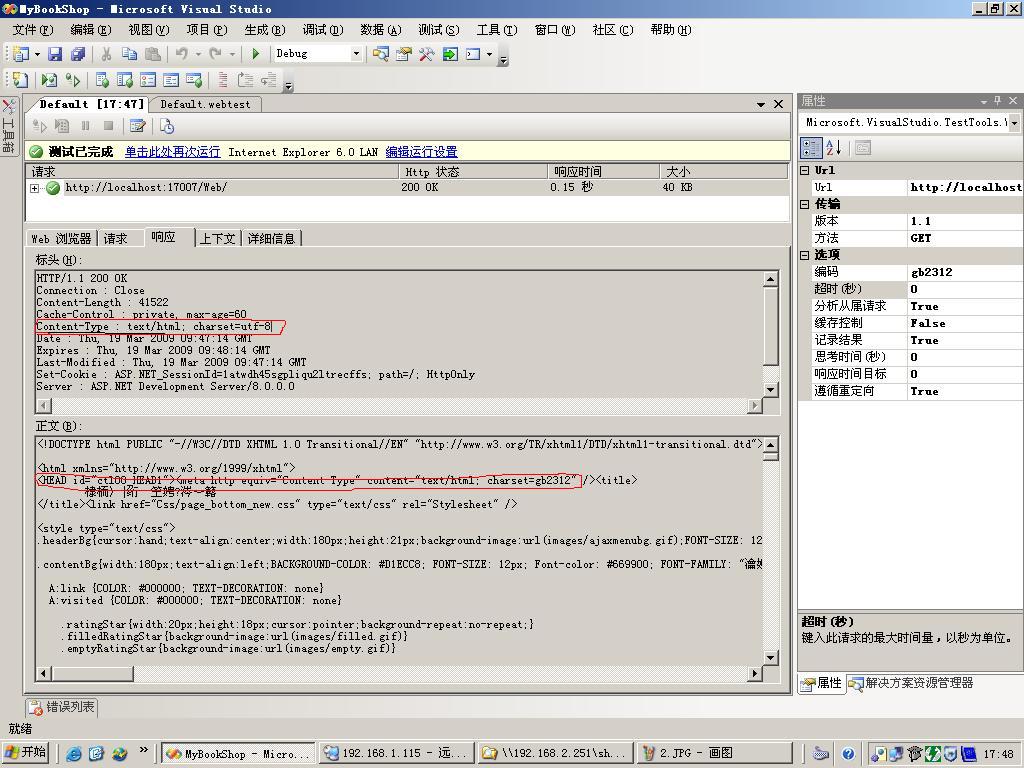Open the object selector dropdown in Properties

coord(1014,123)
